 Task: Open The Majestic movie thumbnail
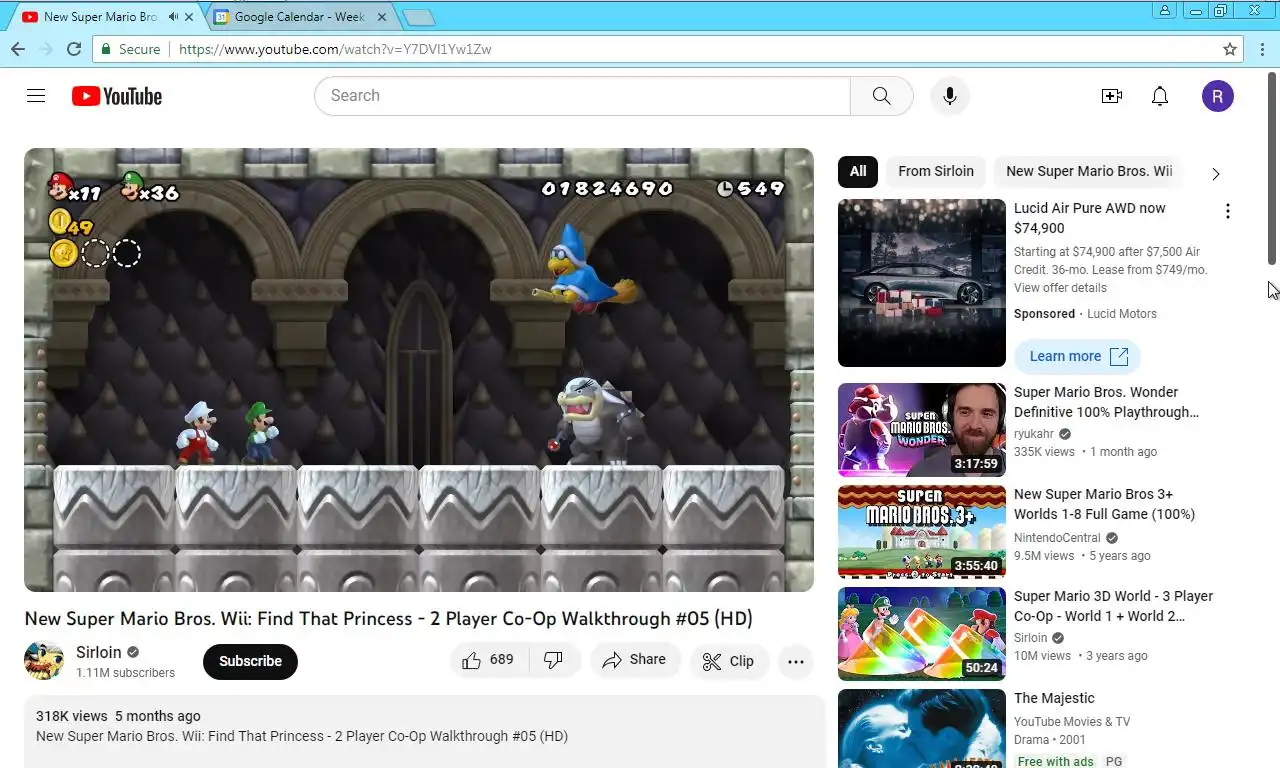point(922,728)
